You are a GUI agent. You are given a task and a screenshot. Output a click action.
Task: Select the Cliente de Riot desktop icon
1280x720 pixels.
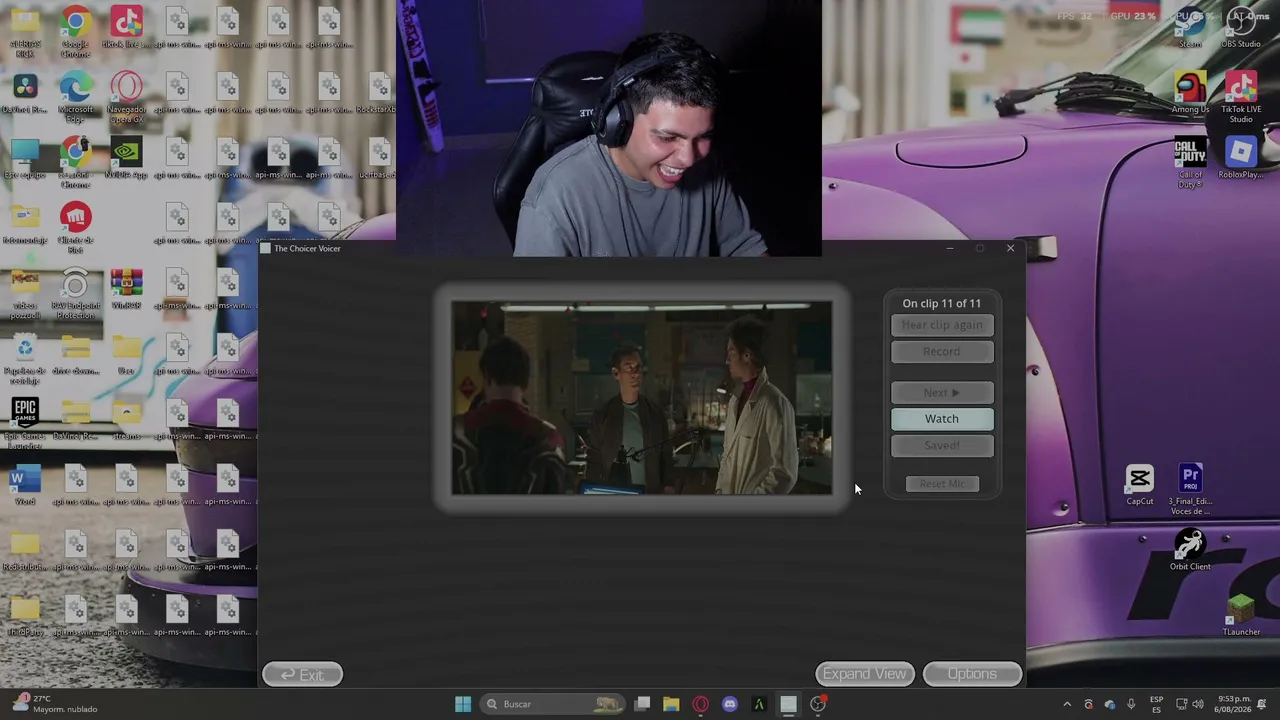75,228
